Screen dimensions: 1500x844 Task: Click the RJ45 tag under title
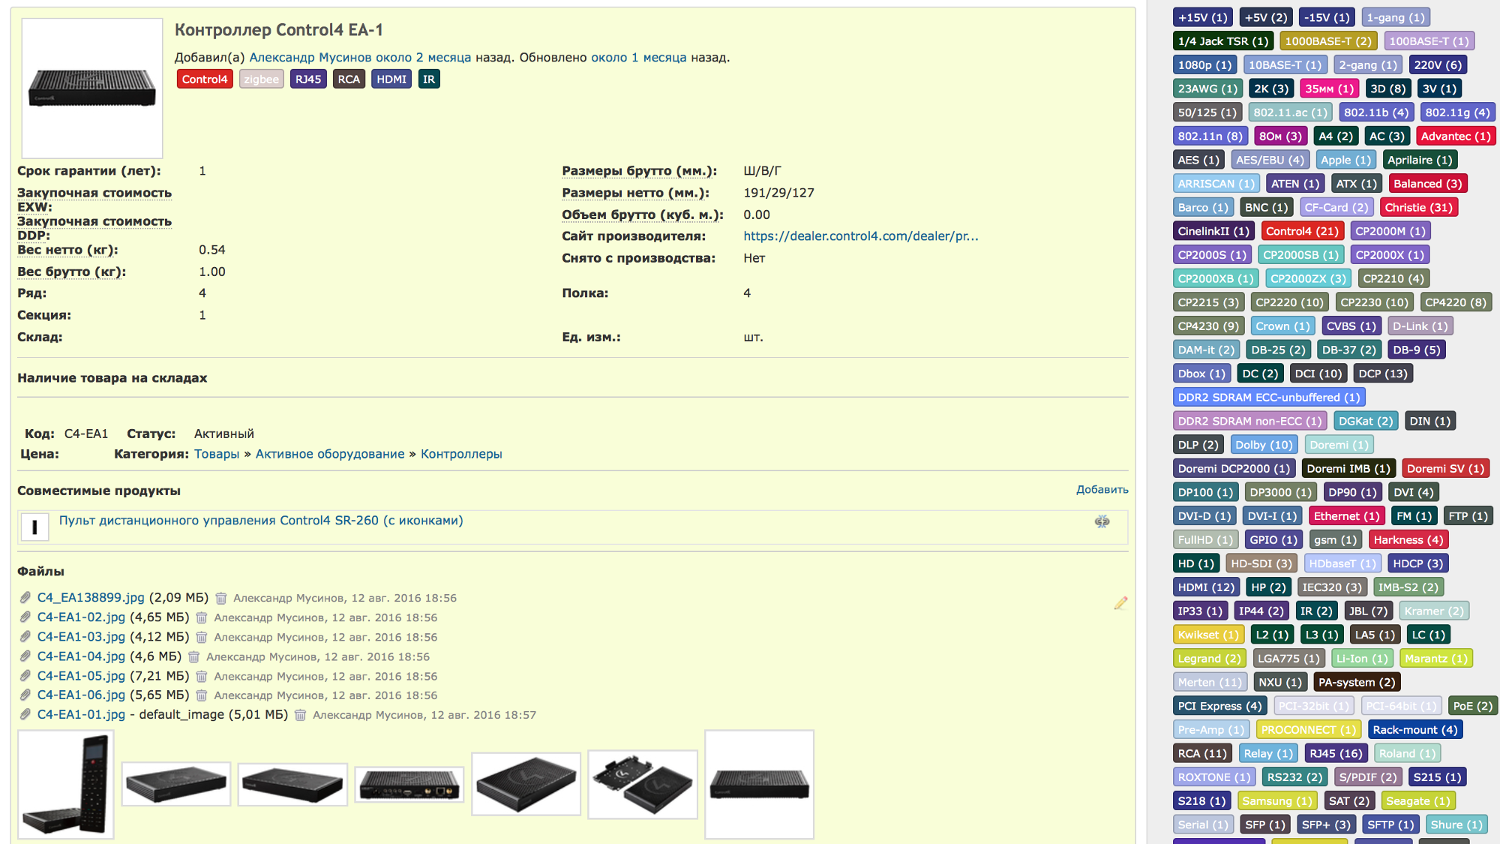[x=308, y=79]
